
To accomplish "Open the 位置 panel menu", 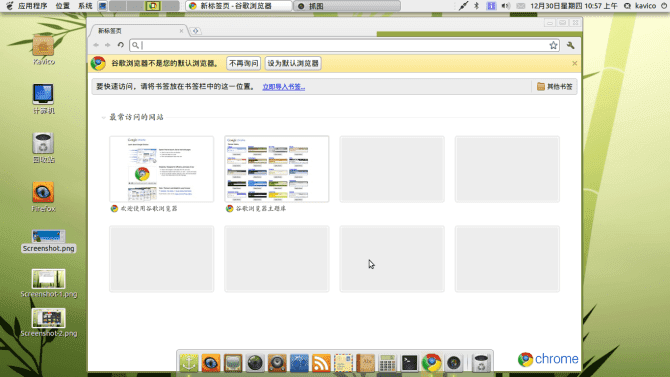I will click(62, 6).
